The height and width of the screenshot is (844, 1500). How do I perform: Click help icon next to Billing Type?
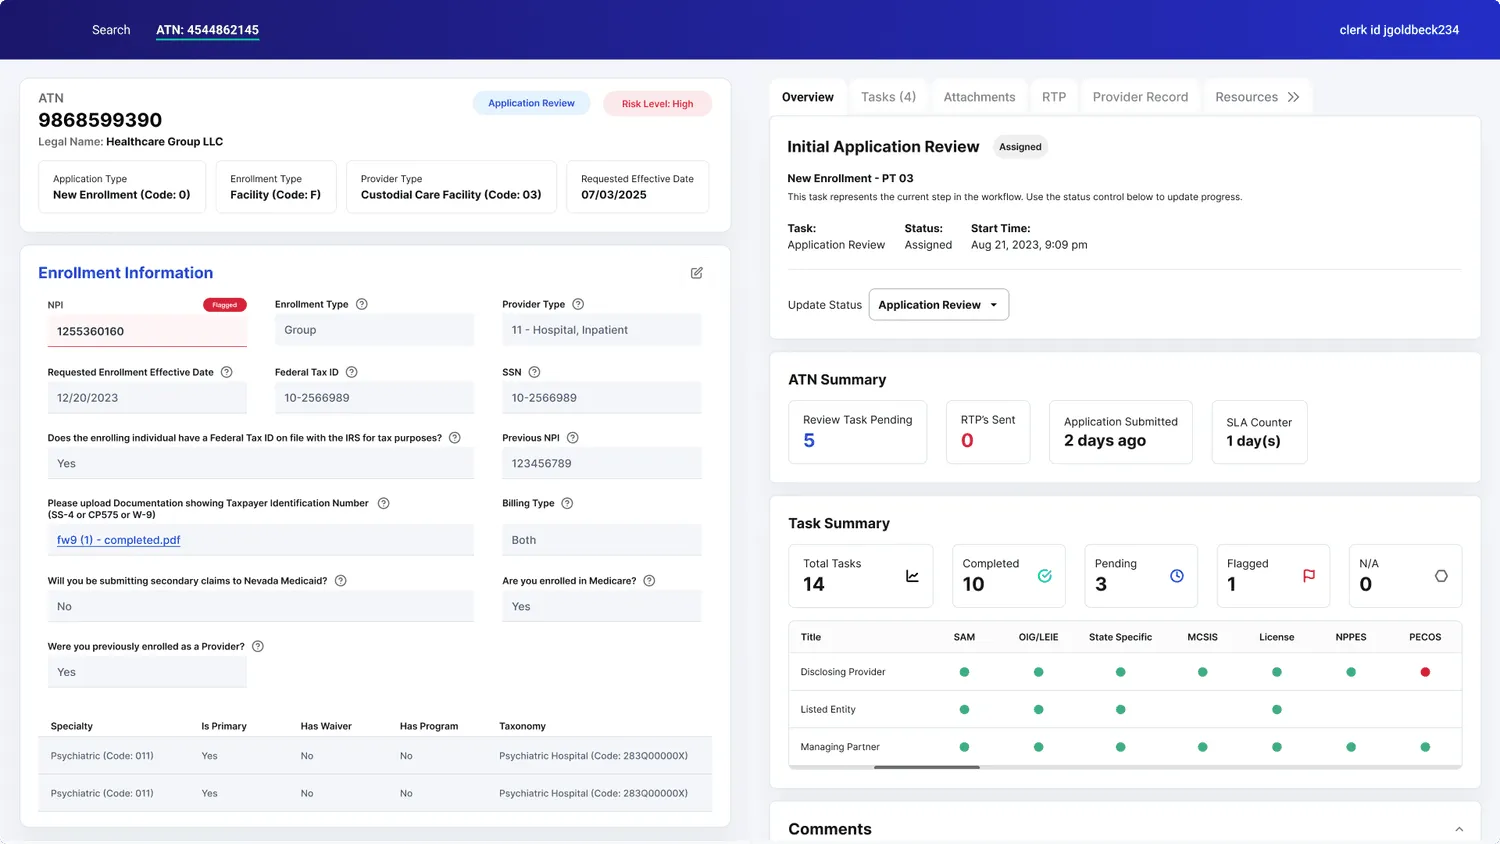[x=567, y=503]
